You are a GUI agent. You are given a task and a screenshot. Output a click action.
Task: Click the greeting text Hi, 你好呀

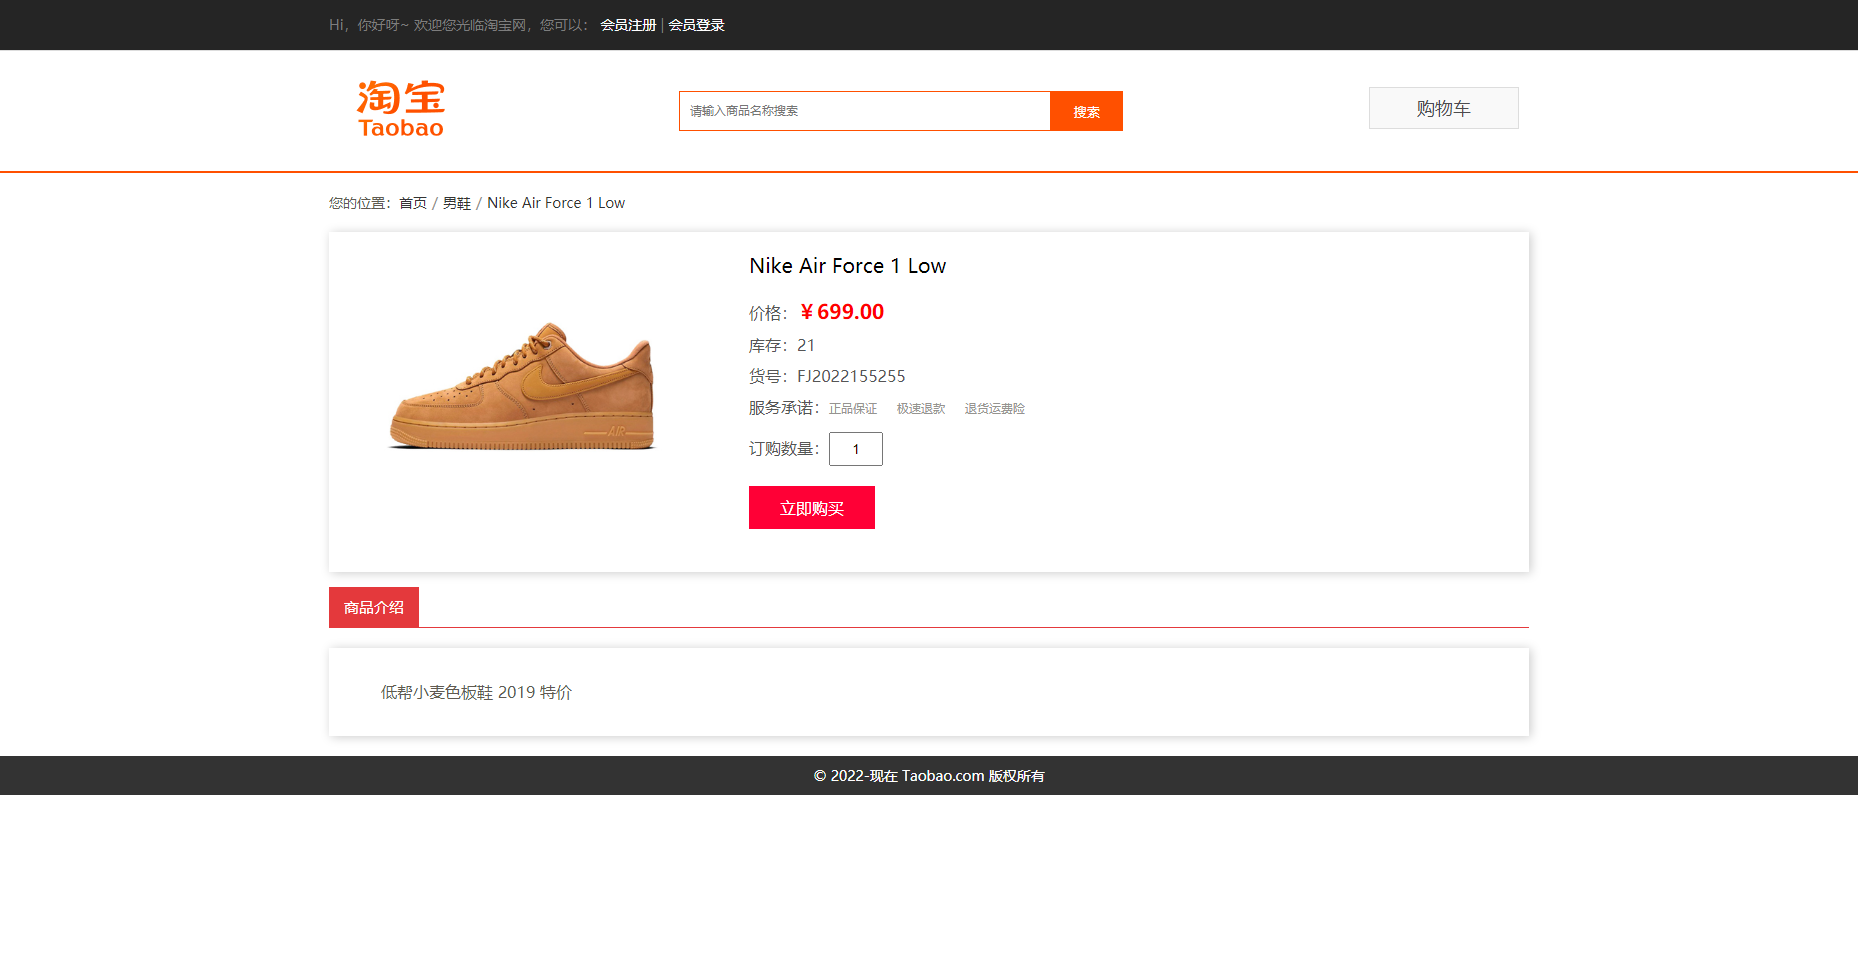coord(368,25)
